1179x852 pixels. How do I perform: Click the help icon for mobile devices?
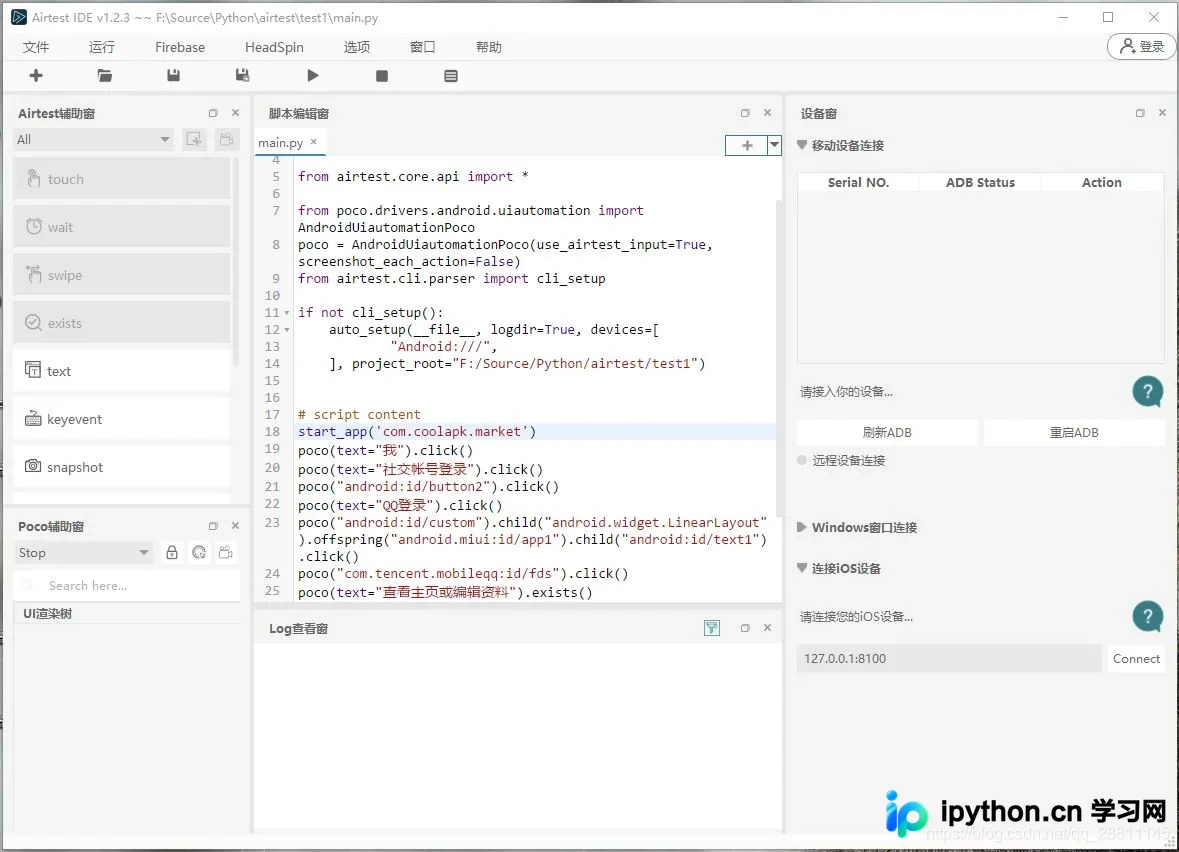(1147, 391)
